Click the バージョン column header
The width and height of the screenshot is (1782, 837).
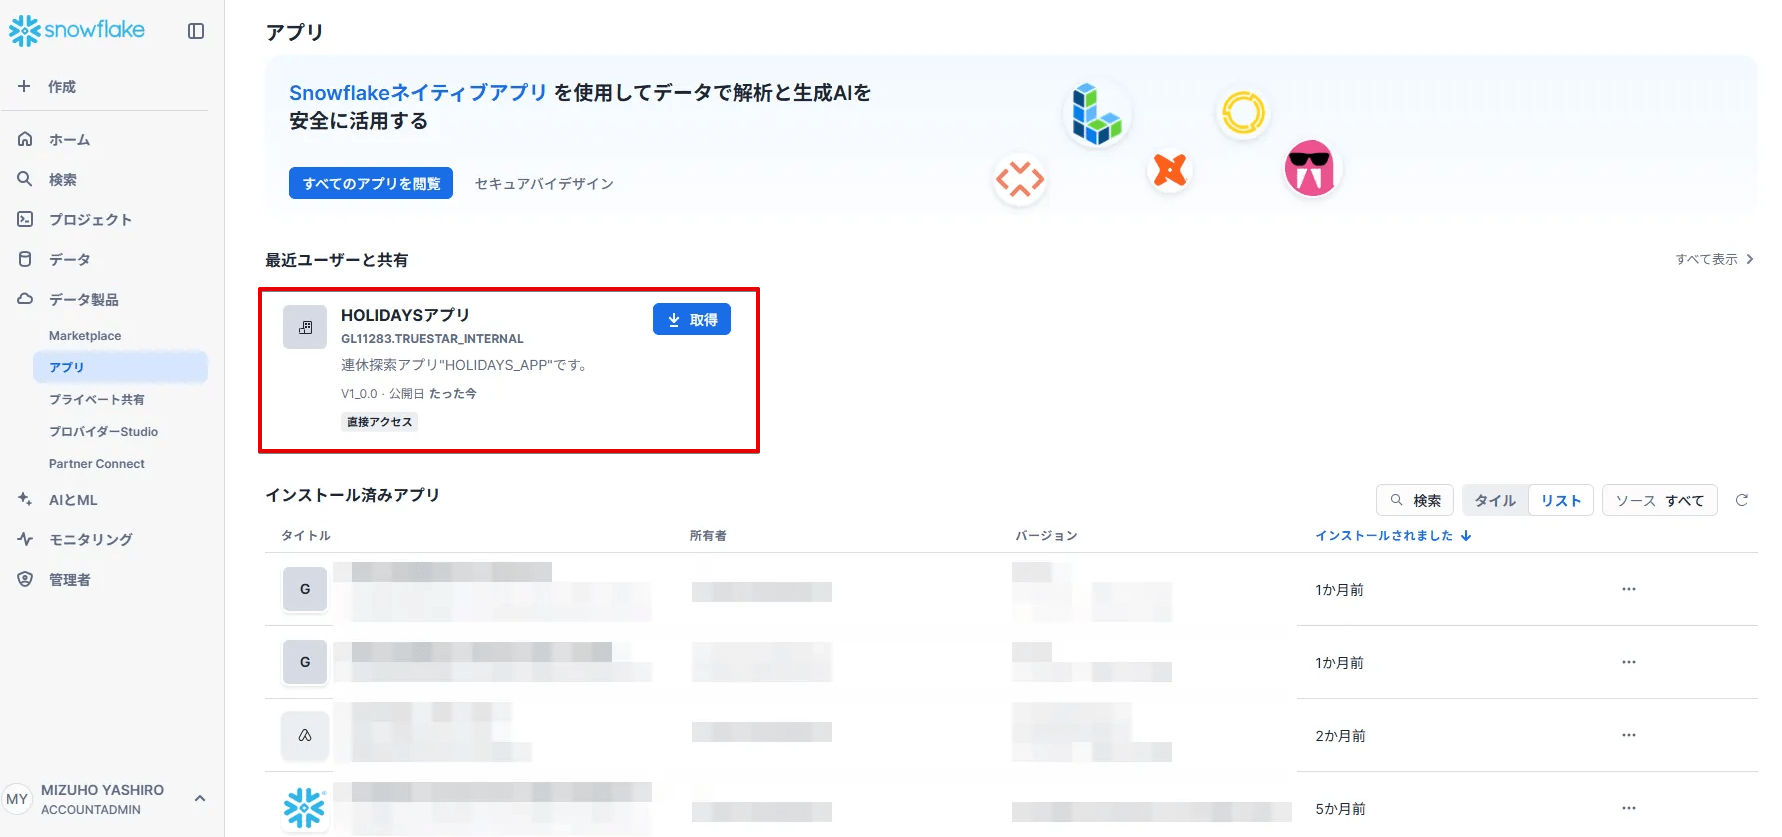(x=1047, y=535)
